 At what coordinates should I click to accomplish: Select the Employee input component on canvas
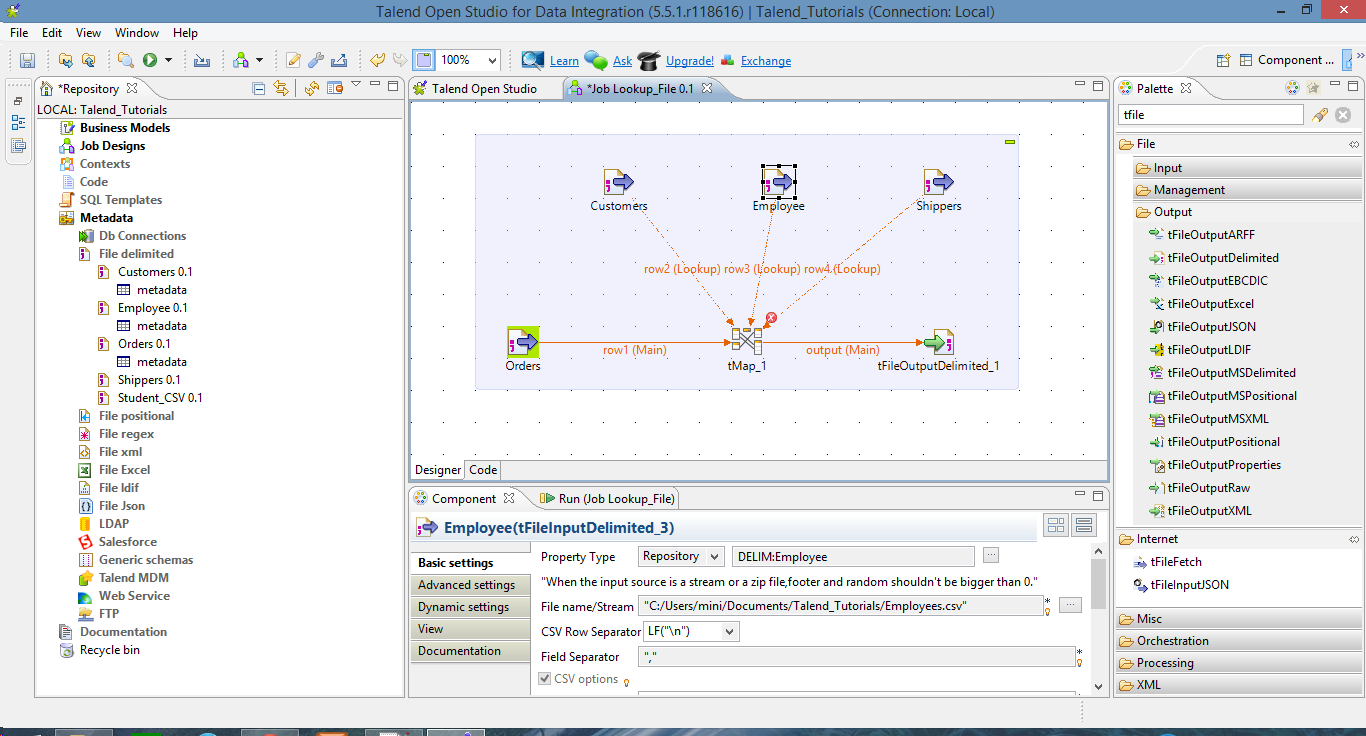pos(778,182)
